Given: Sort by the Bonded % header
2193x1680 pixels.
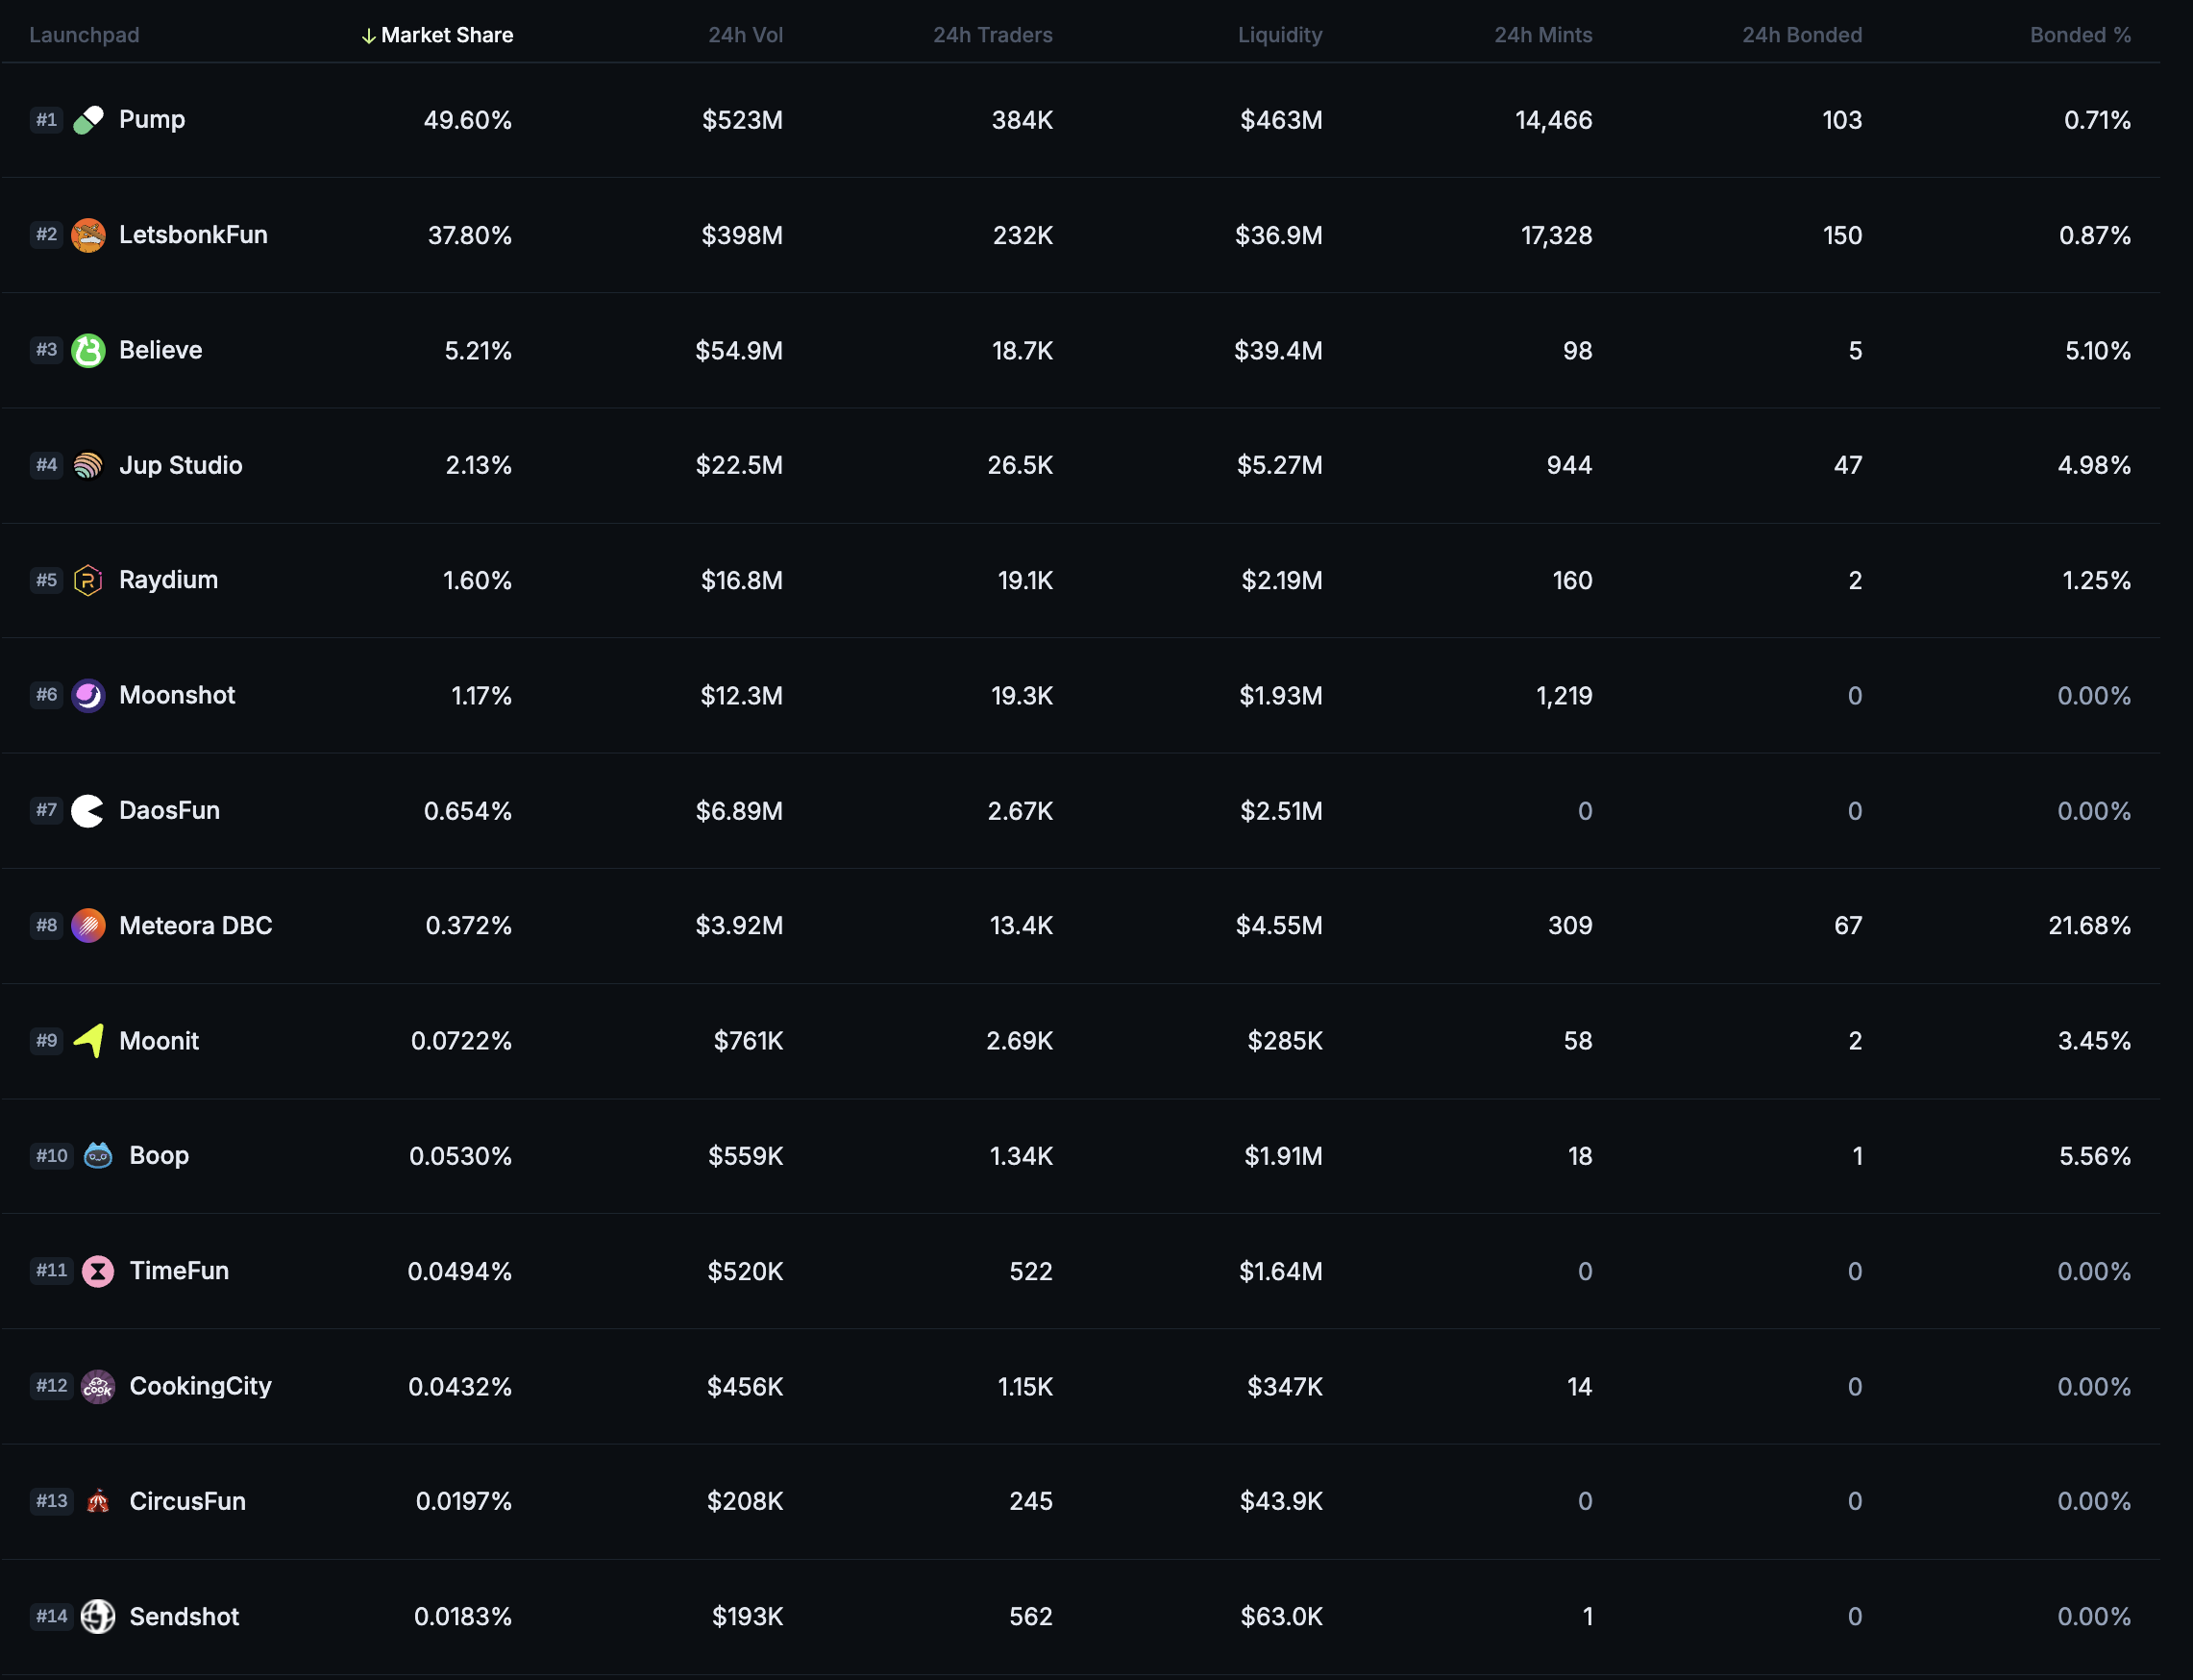Looking at the screenshot, I should coord(2080,35).
